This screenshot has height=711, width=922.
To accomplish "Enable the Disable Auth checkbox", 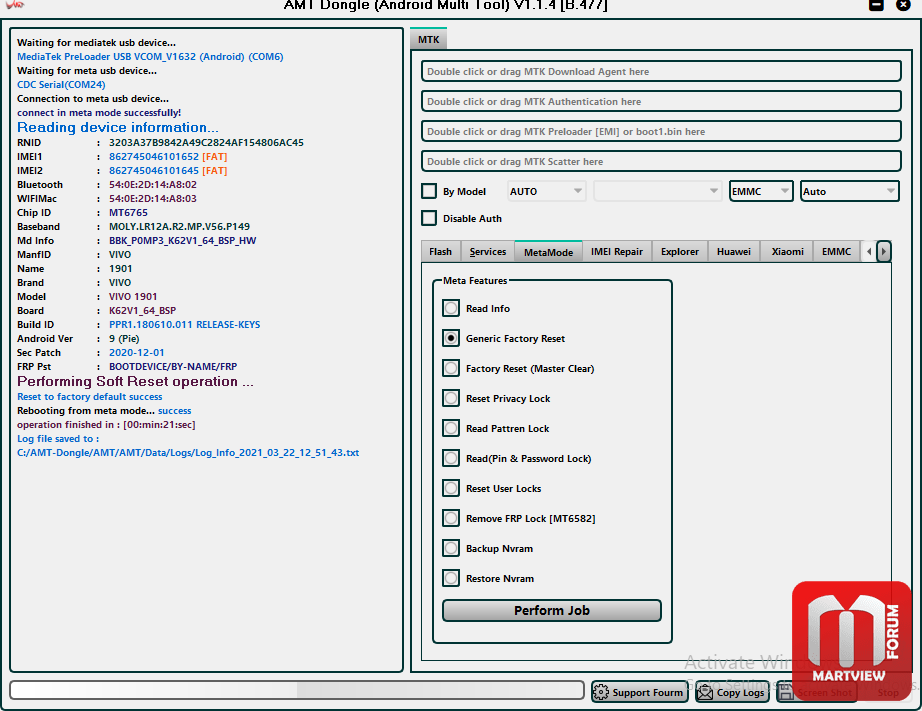I will click(x=429, y=218).
